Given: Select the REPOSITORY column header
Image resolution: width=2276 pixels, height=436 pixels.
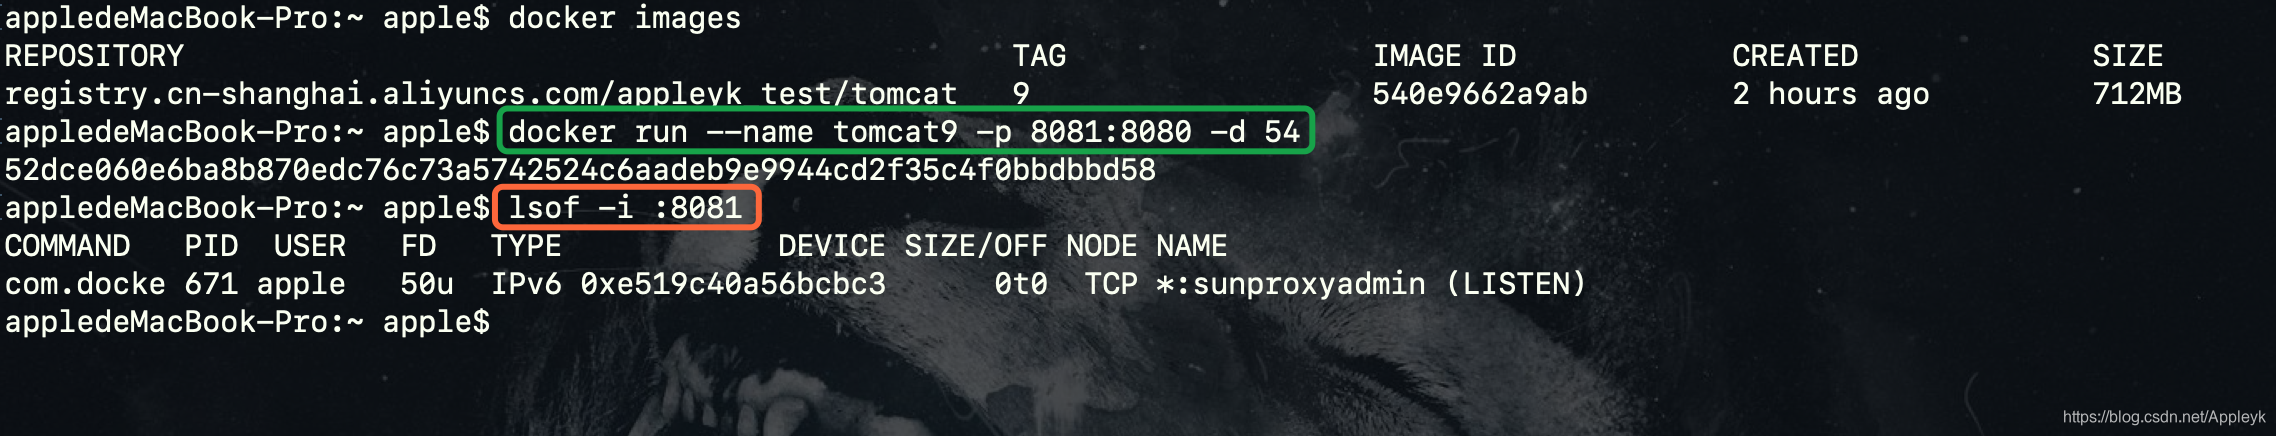Looking at the screenshot, I should coord(94,56).
